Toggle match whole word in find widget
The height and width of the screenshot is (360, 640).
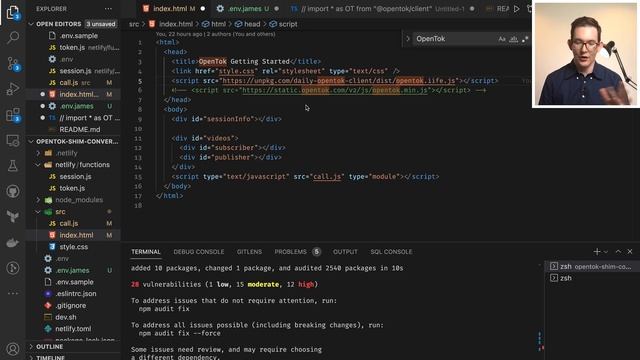[513, 39]
